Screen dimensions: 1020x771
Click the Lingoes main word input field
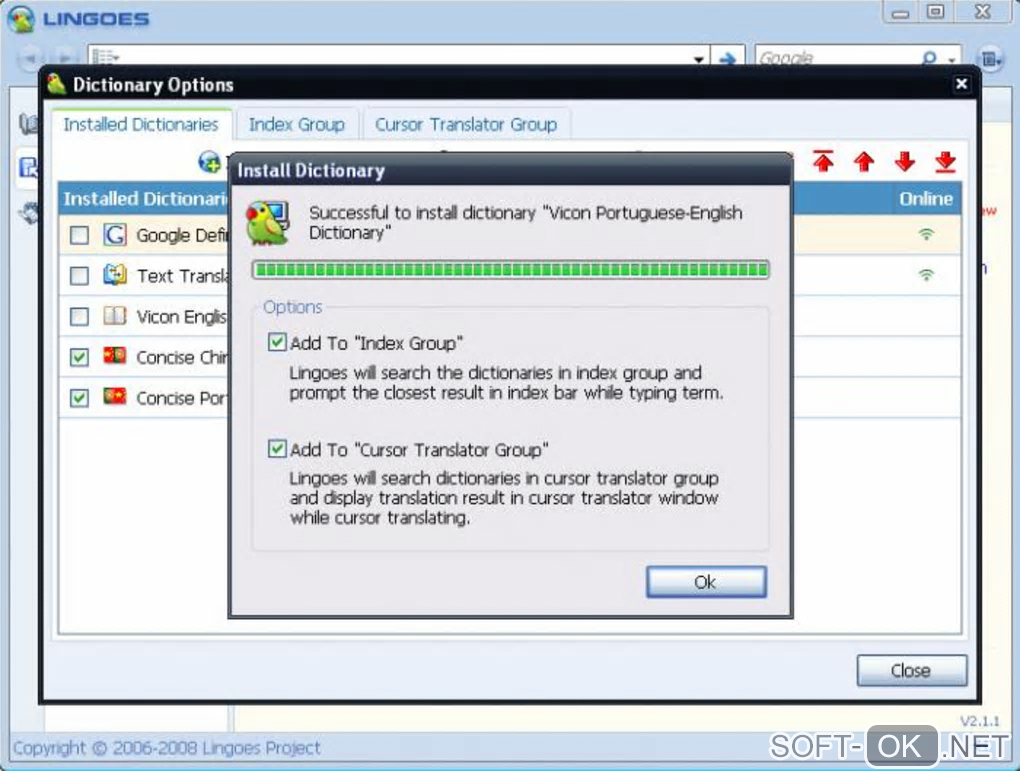403,58
